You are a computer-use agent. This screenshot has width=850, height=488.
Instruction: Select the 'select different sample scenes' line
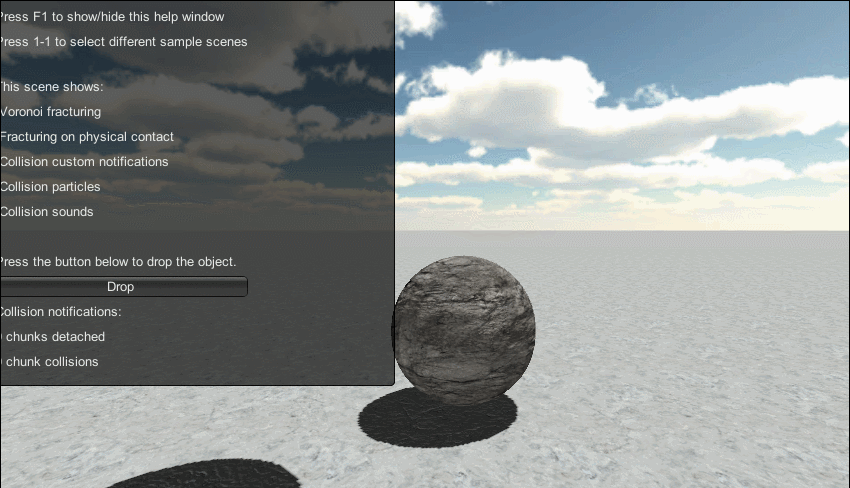pyautogui.click(x=124, y=42)
